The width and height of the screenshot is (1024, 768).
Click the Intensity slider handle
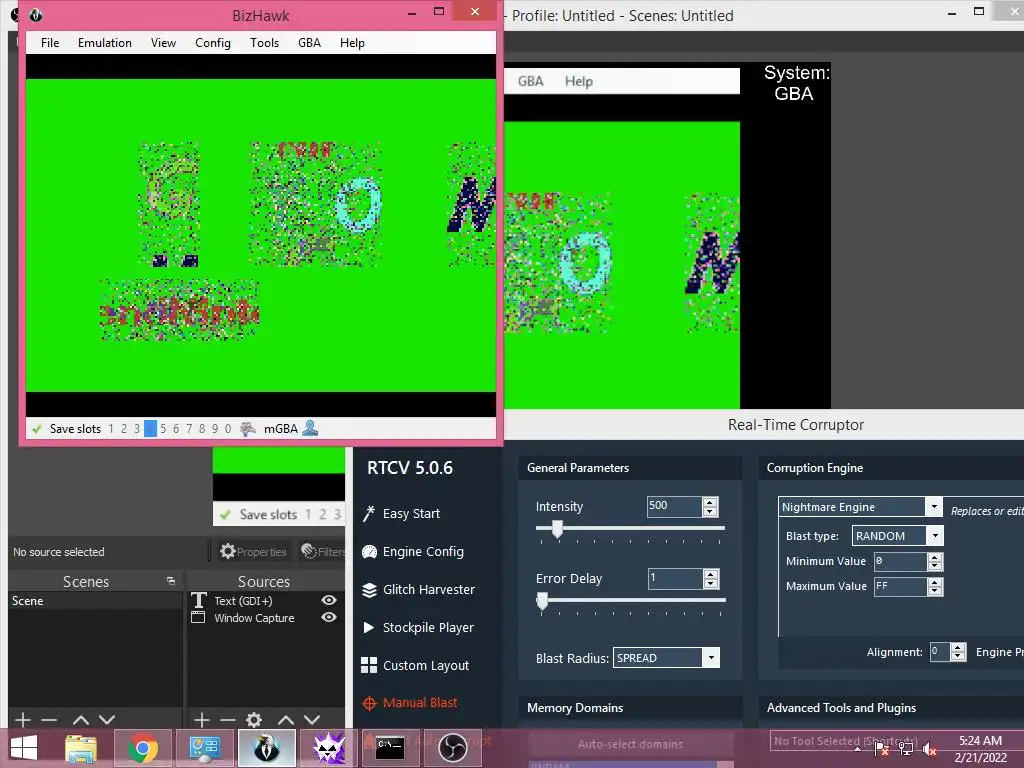click(557, 529)
